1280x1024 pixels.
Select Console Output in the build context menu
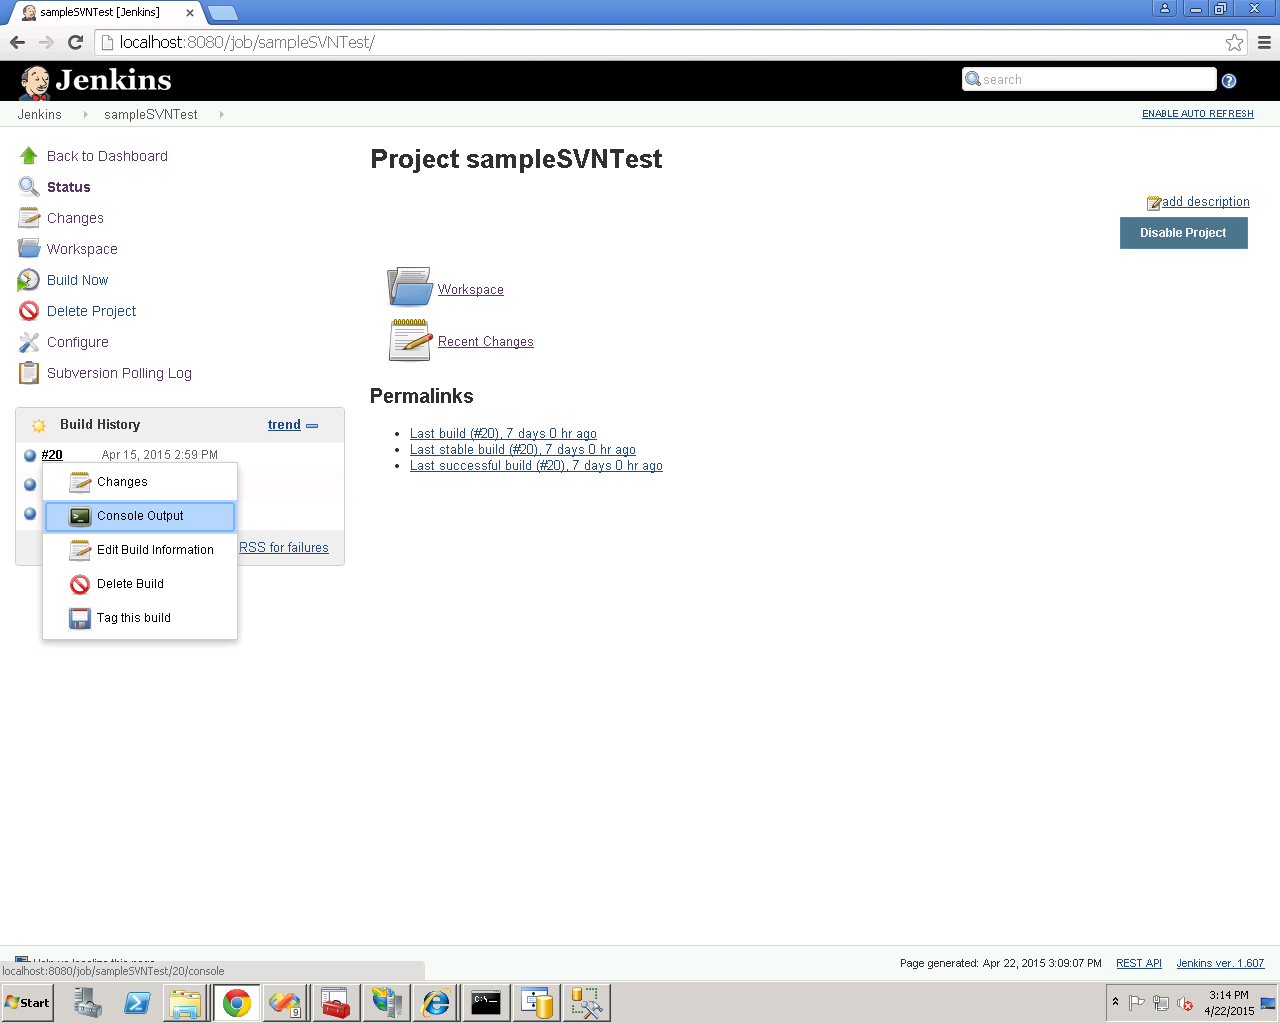(x=140, y=516)
